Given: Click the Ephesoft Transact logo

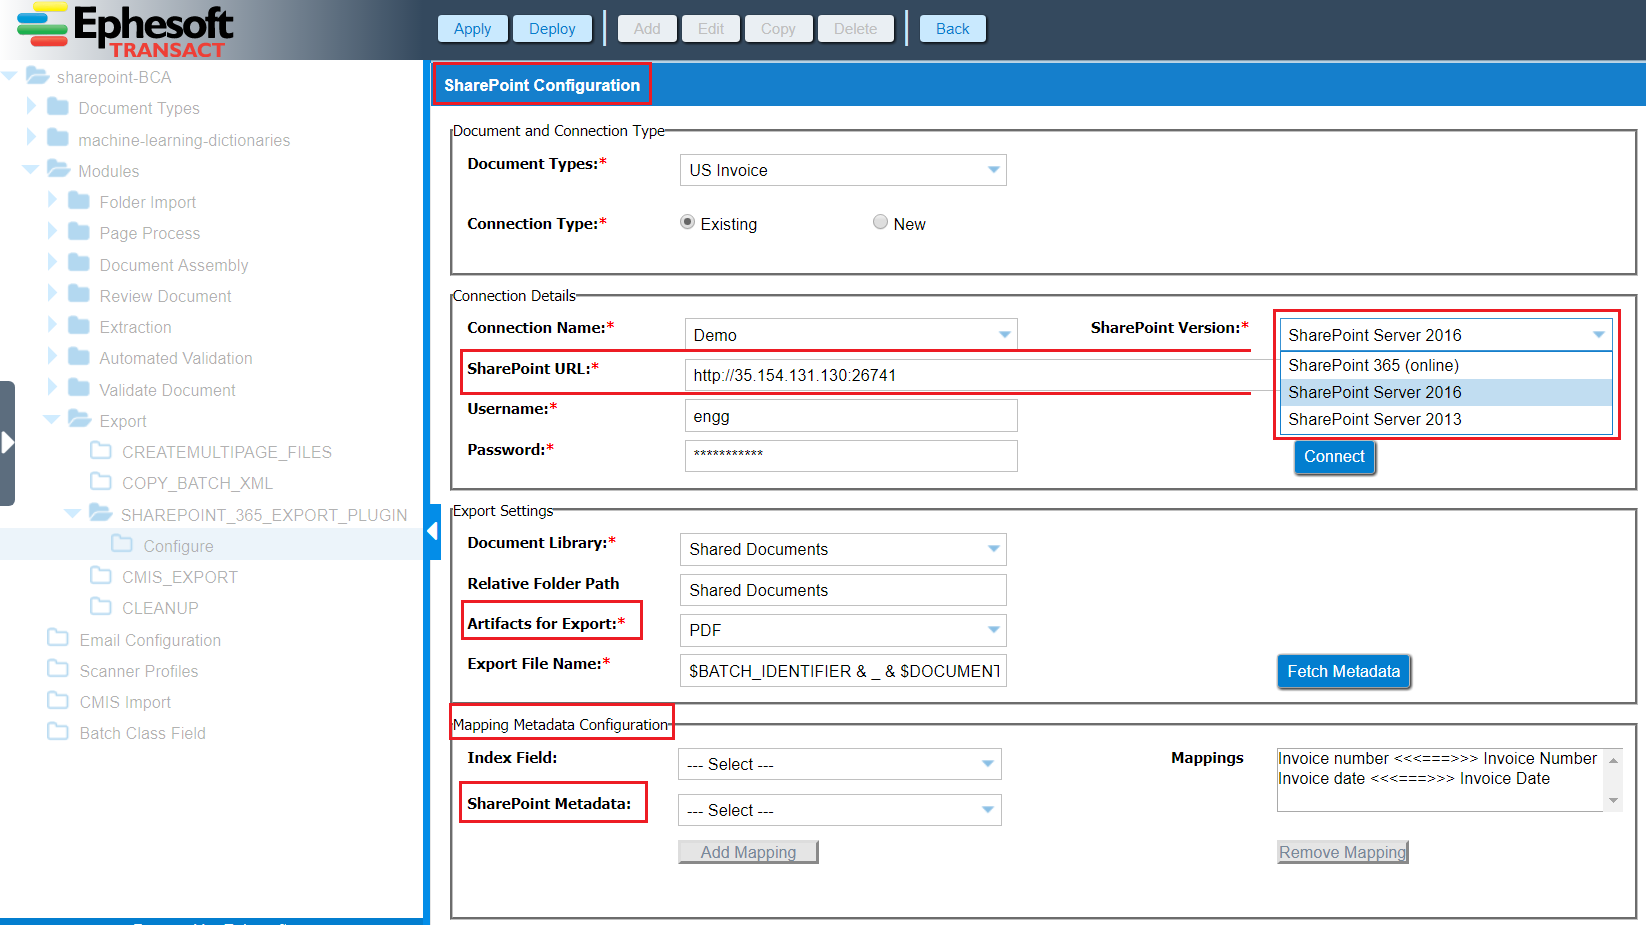Looking at the screenshot, I should [x=126, y=30].
